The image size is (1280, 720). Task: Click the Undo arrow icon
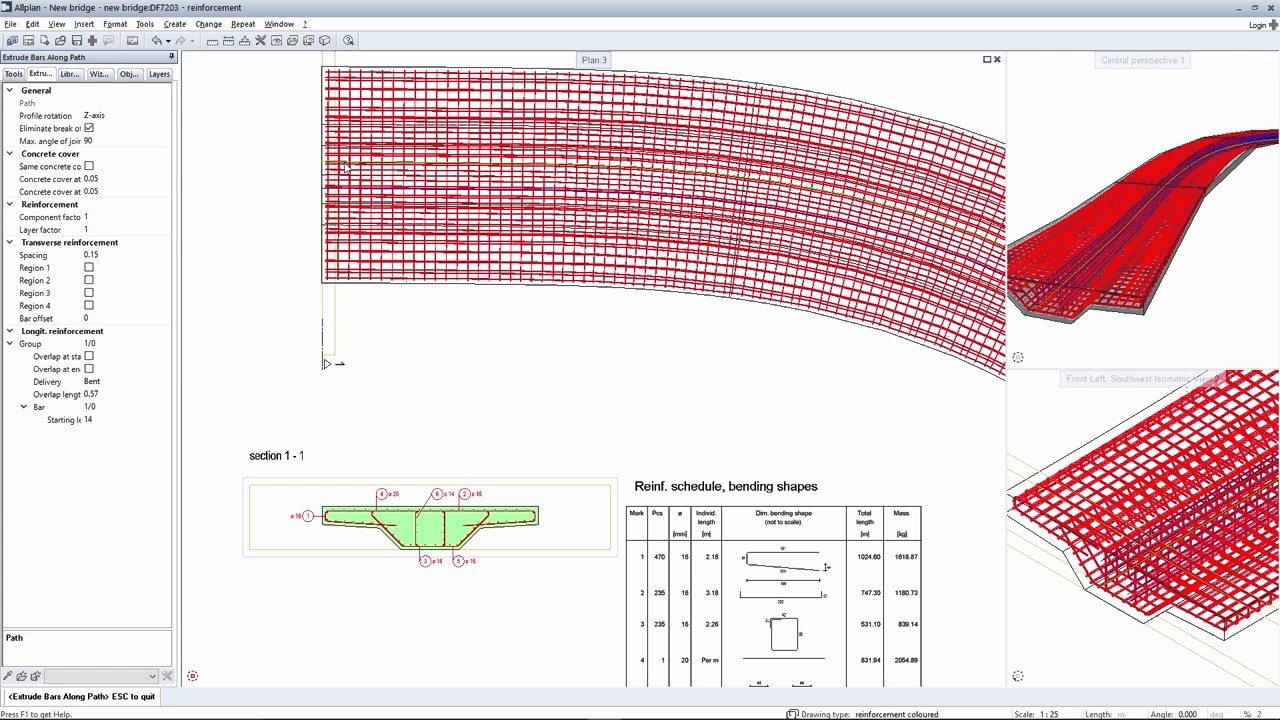tap(157, 41)
